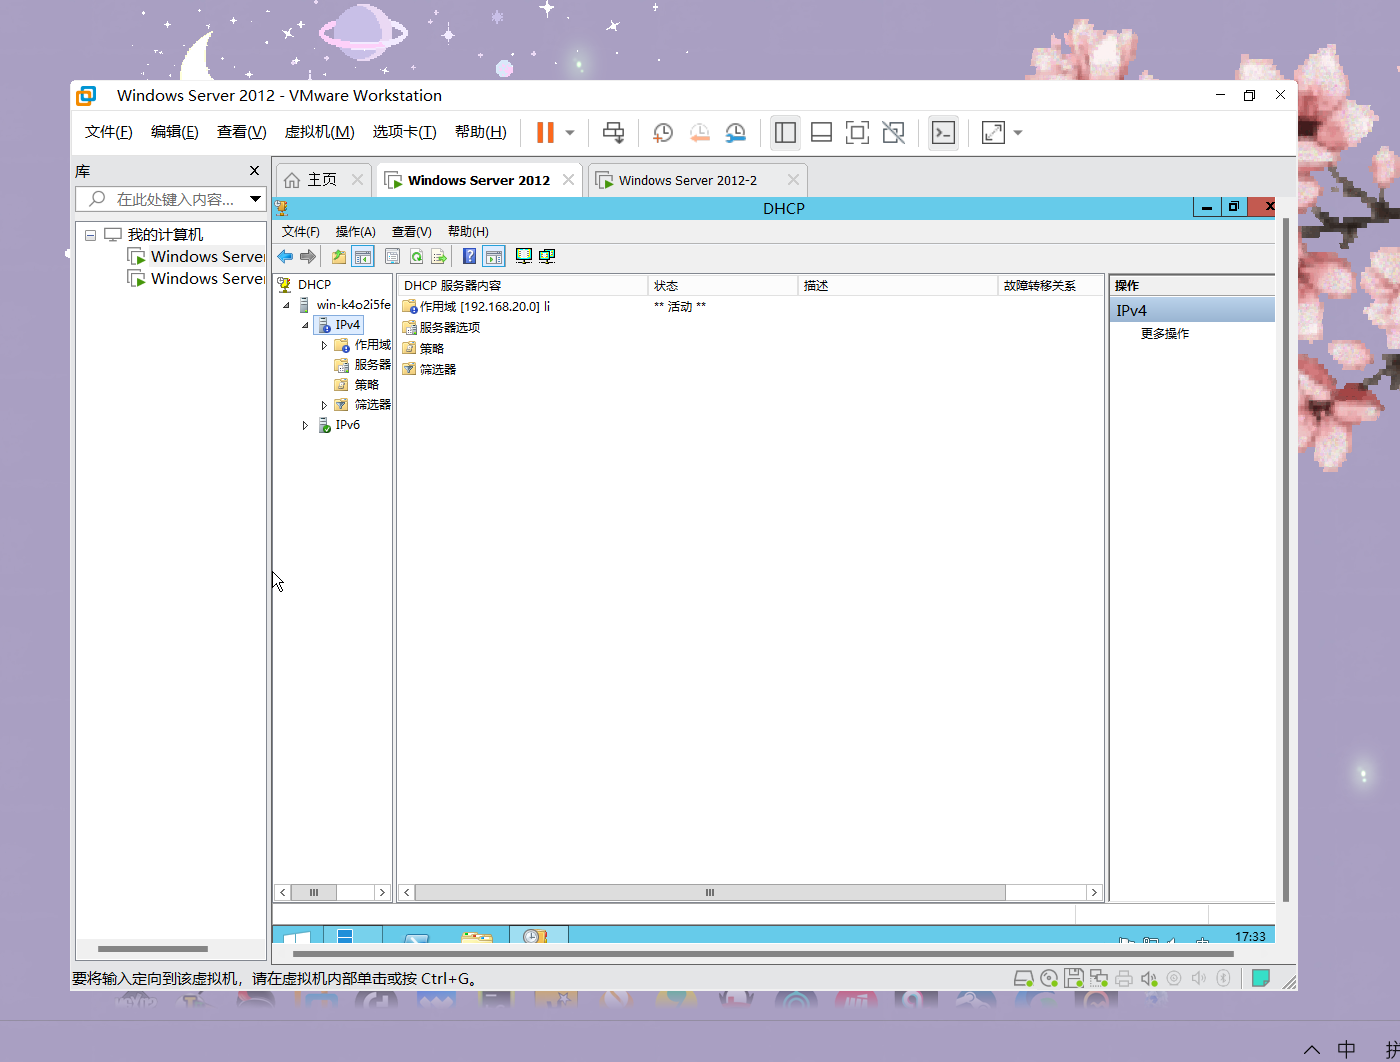Click the DHCP properties toolbar icon
The image size is (1400, 1062).
point(393,257)
